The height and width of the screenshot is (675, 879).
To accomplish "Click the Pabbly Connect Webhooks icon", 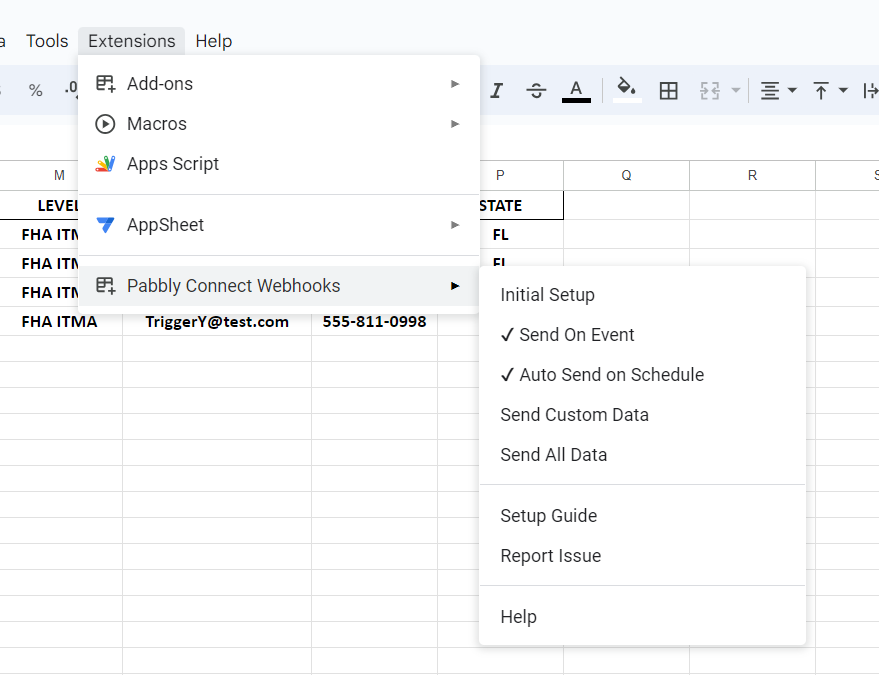I will coord(105,286).
